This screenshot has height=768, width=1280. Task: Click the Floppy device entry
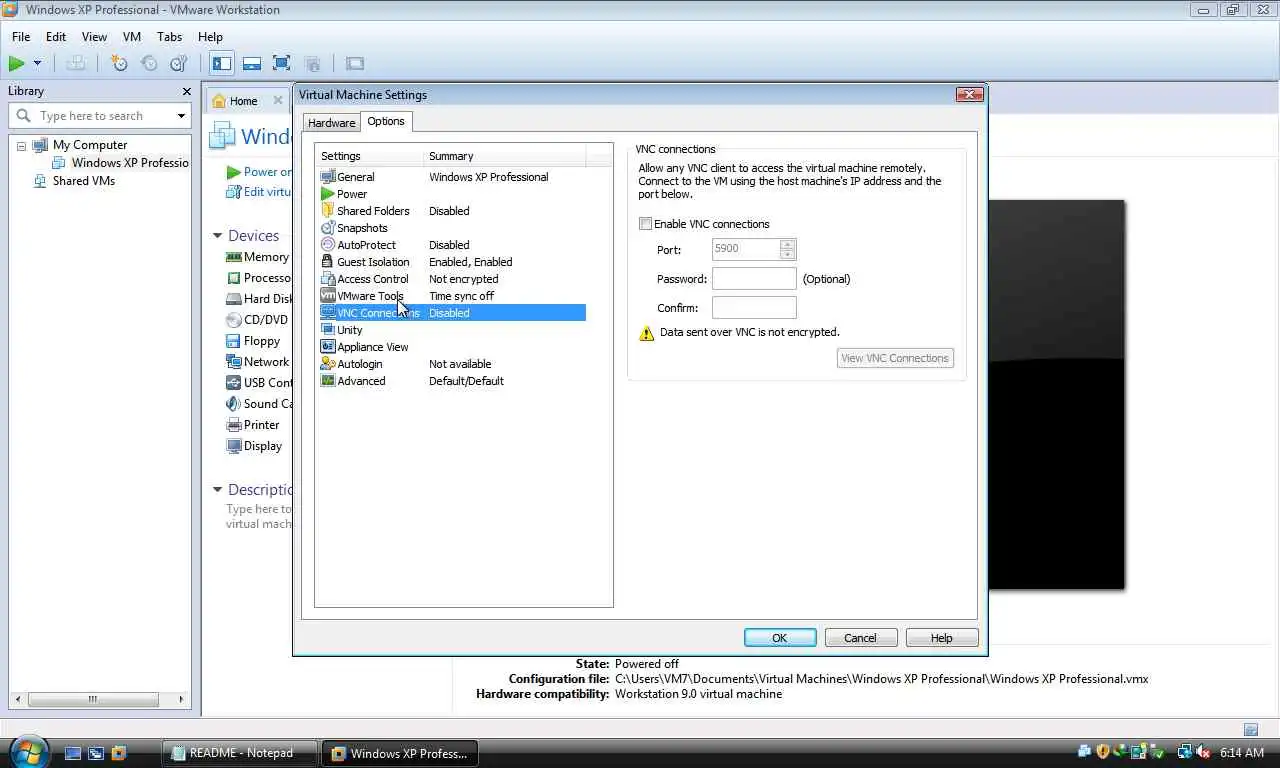coord(254,341)
